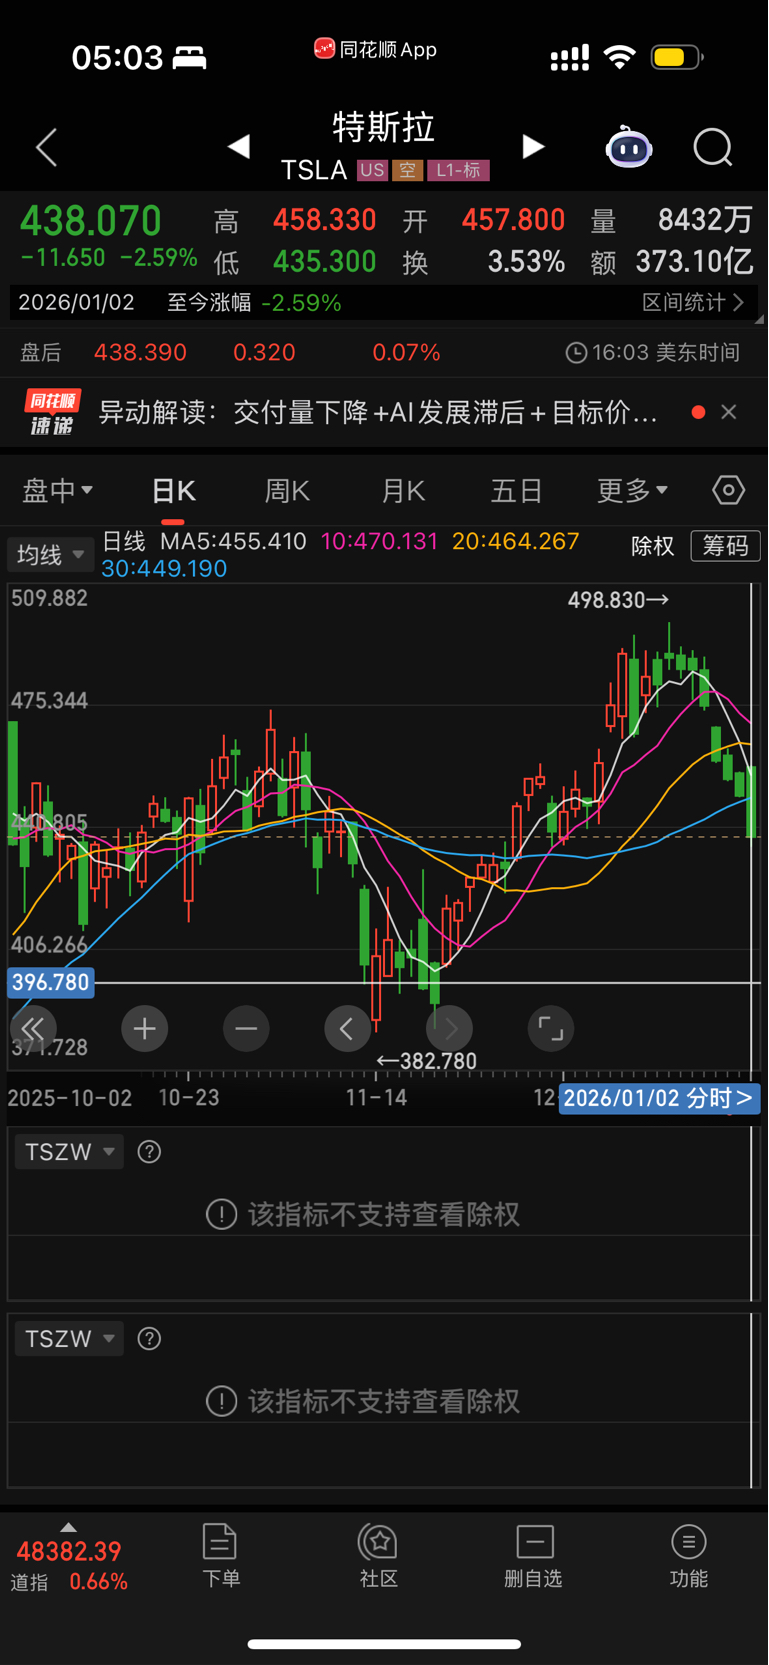
Task: Shift chart left with left chevron button
Action: pos(347,1028)
